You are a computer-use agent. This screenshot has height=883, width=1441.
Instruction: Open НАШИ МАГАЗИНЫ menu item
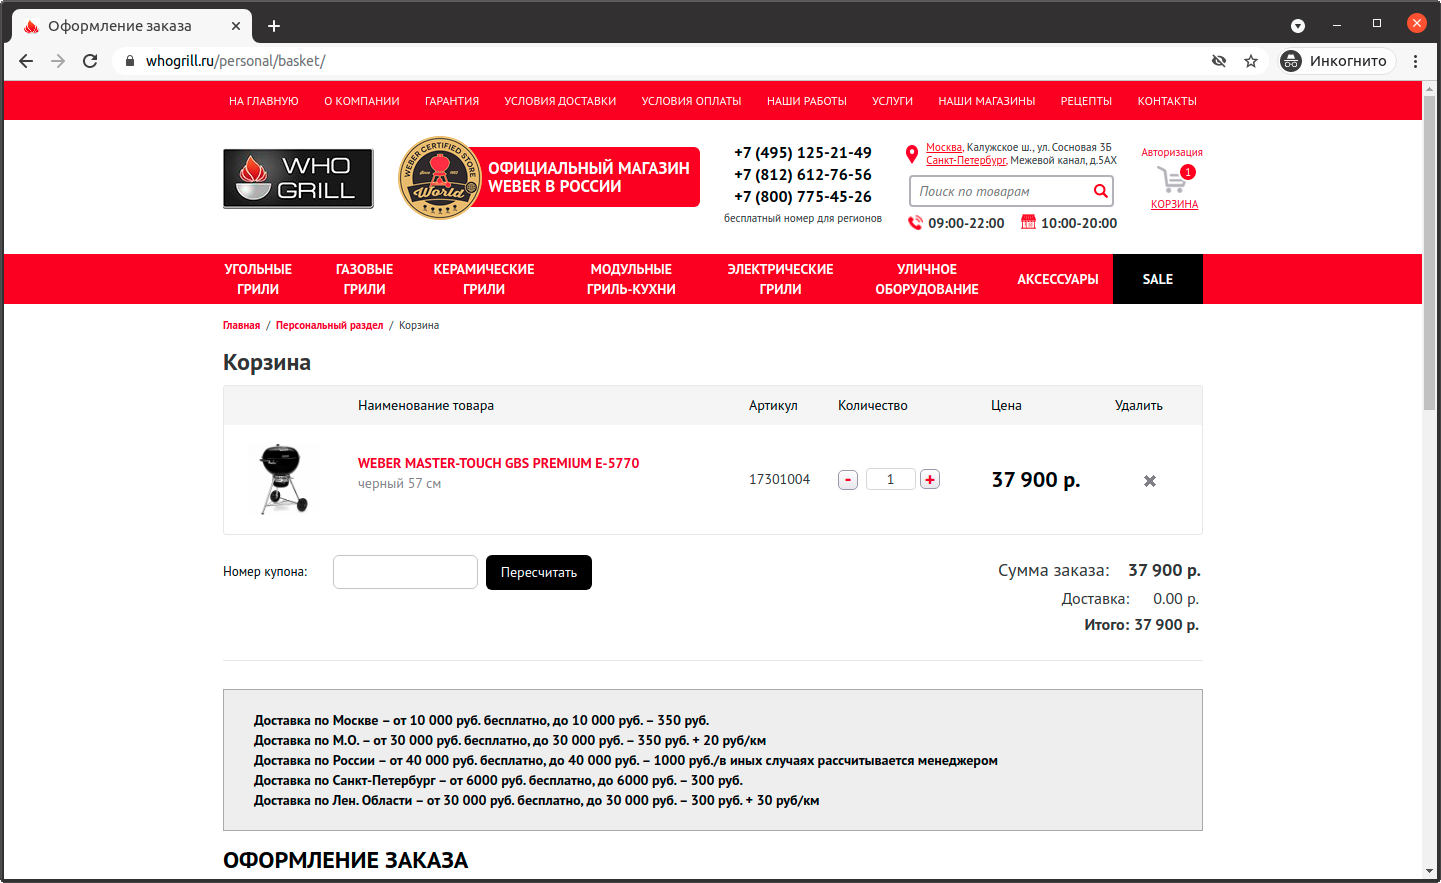[x=987, y=101]
